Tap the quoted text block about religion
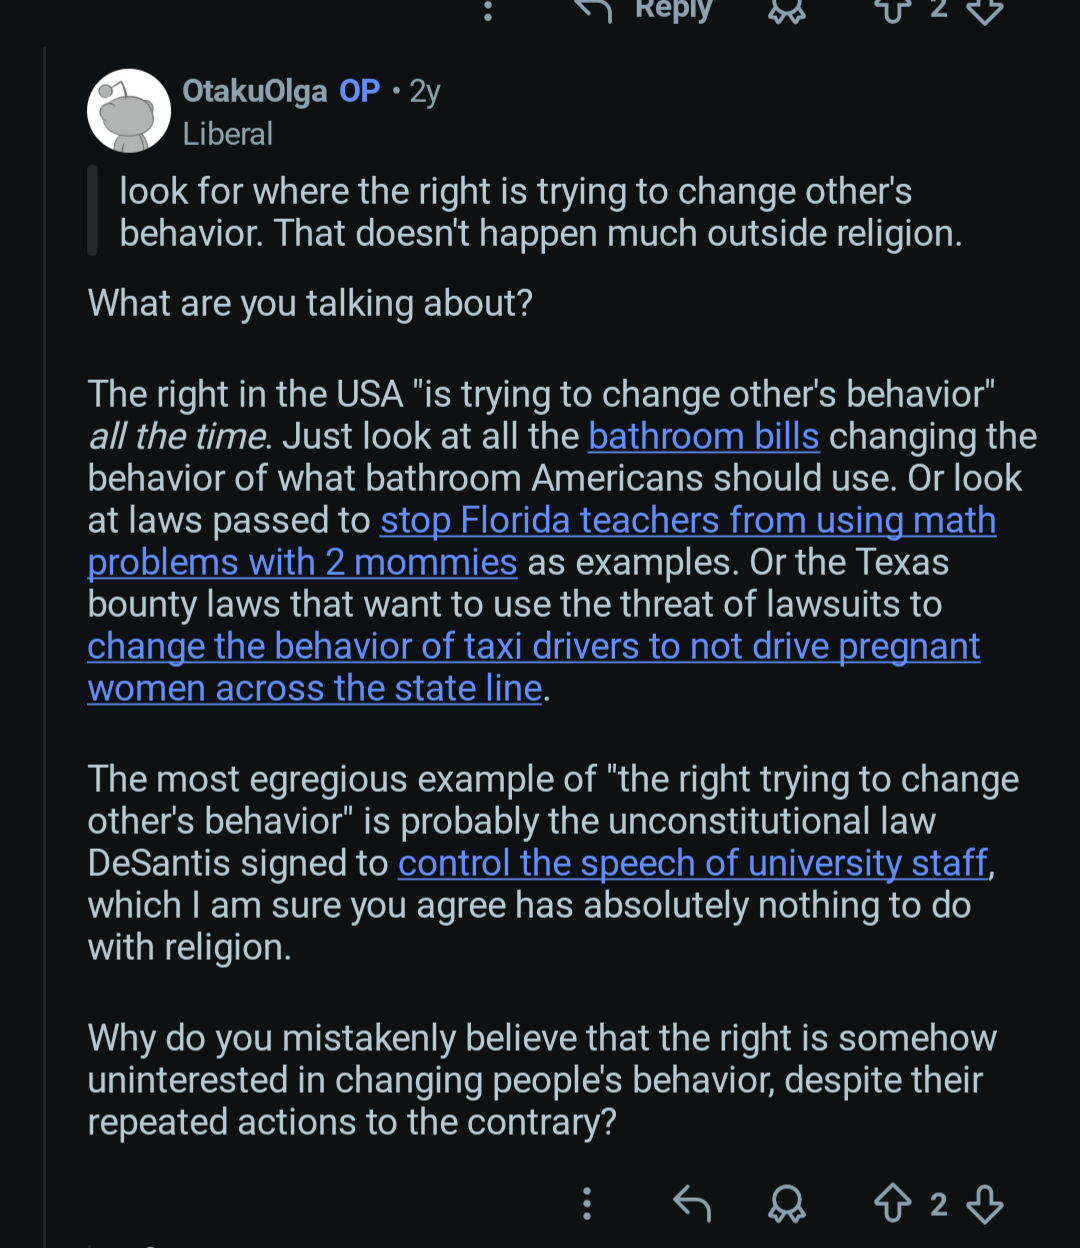The width and height of the screenshot is (1080, 1248). (x=540, y=212)
